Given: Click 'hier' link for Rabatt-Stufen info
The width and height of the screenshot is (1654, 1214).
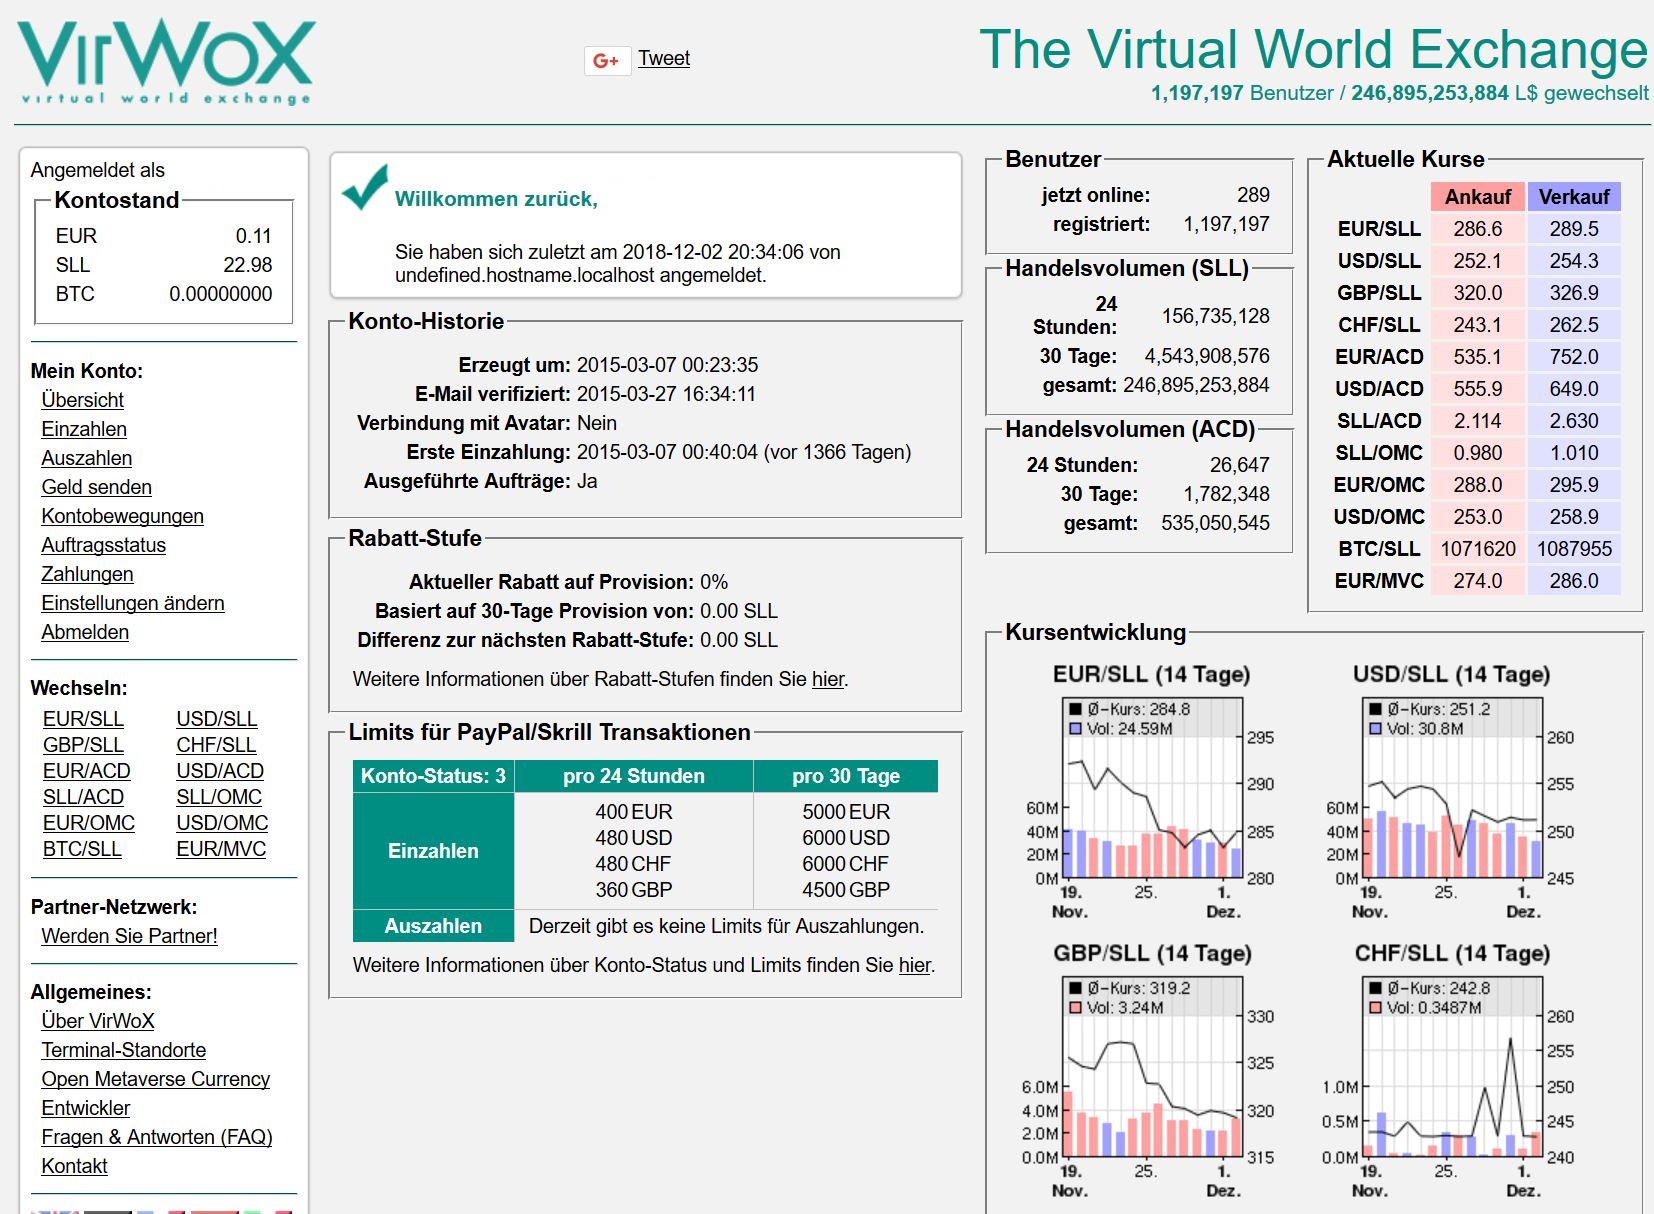Looking at the screenshot, I should coord(828,679).
